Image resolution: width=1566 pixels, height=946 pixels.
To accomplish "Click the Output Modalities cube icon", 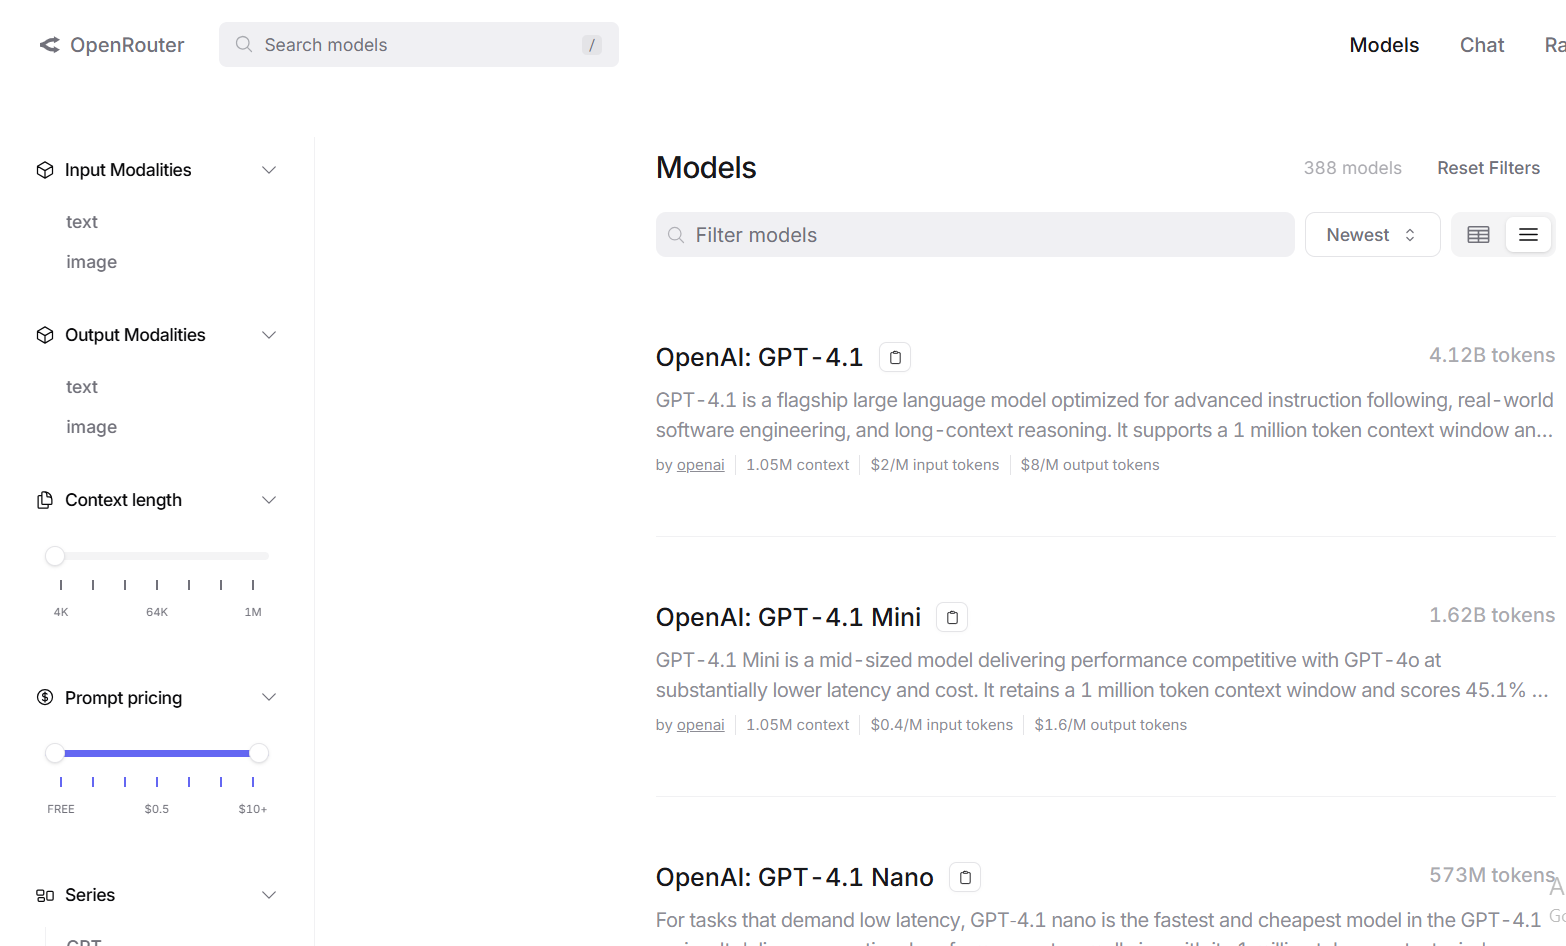I will [45, 335].
